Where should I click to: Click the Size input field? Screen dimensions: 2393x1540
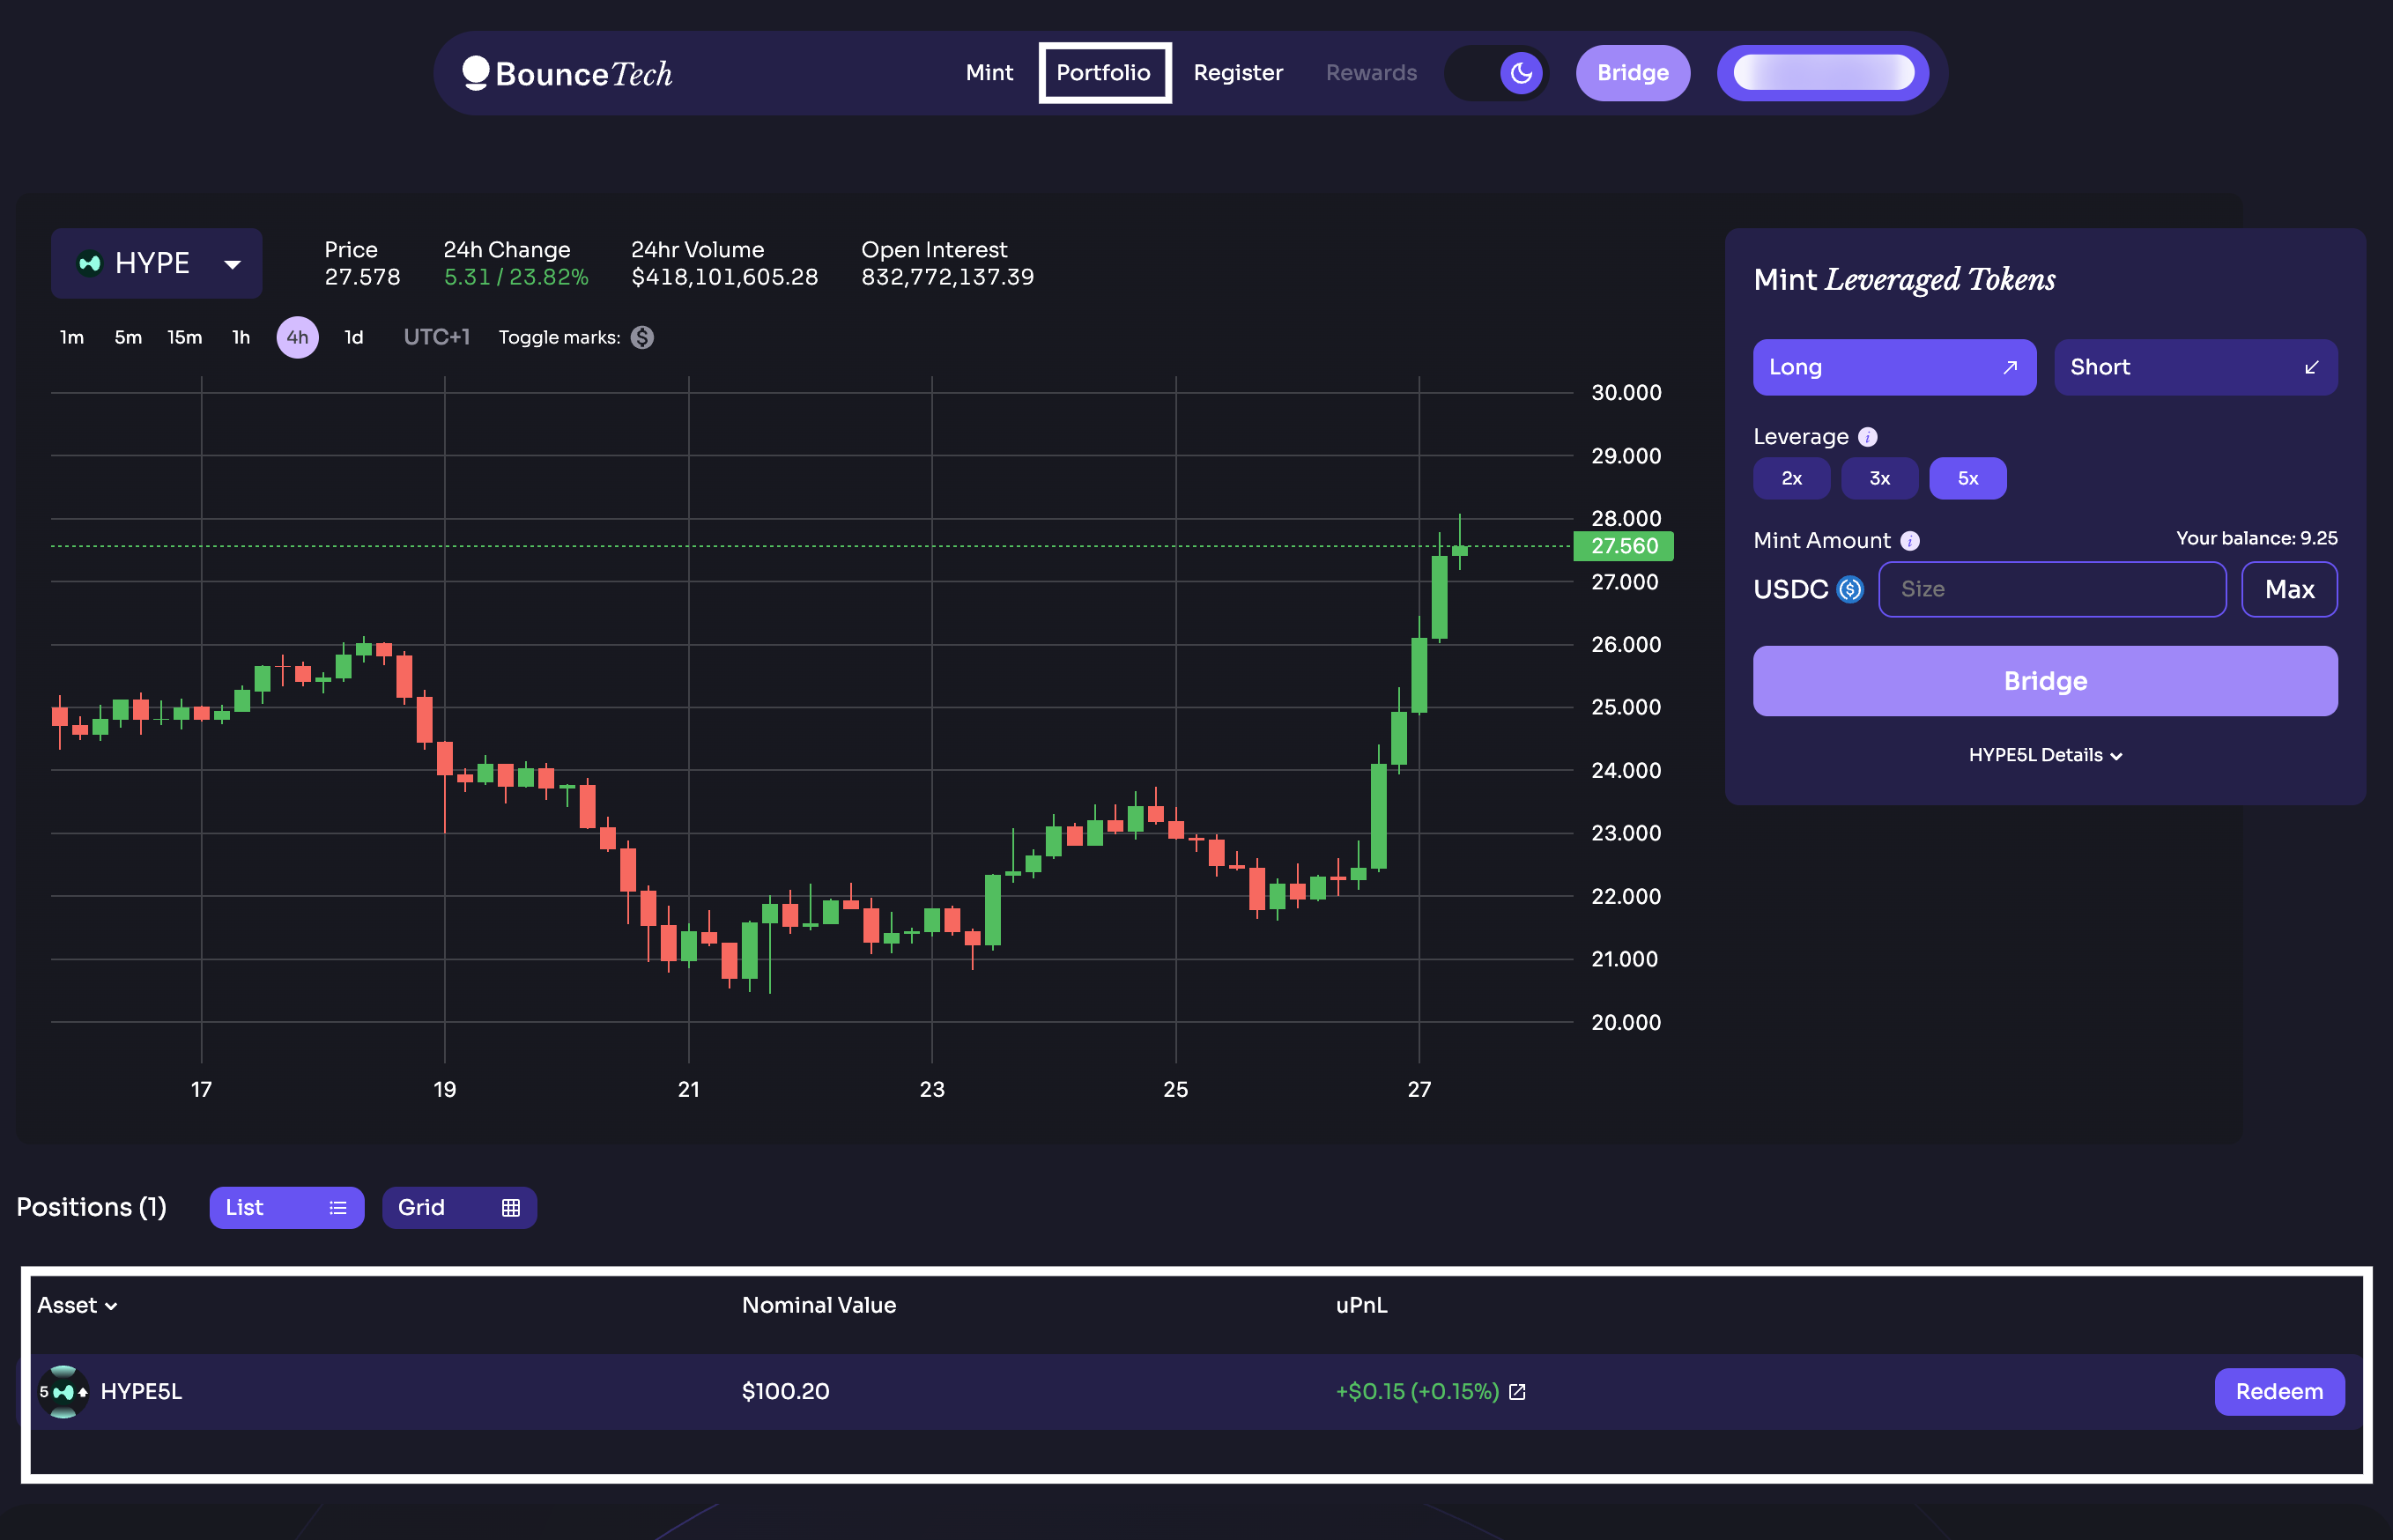2051,589
